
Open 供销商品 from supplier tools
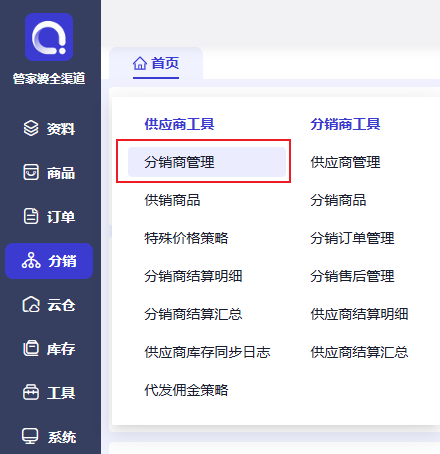172,200
